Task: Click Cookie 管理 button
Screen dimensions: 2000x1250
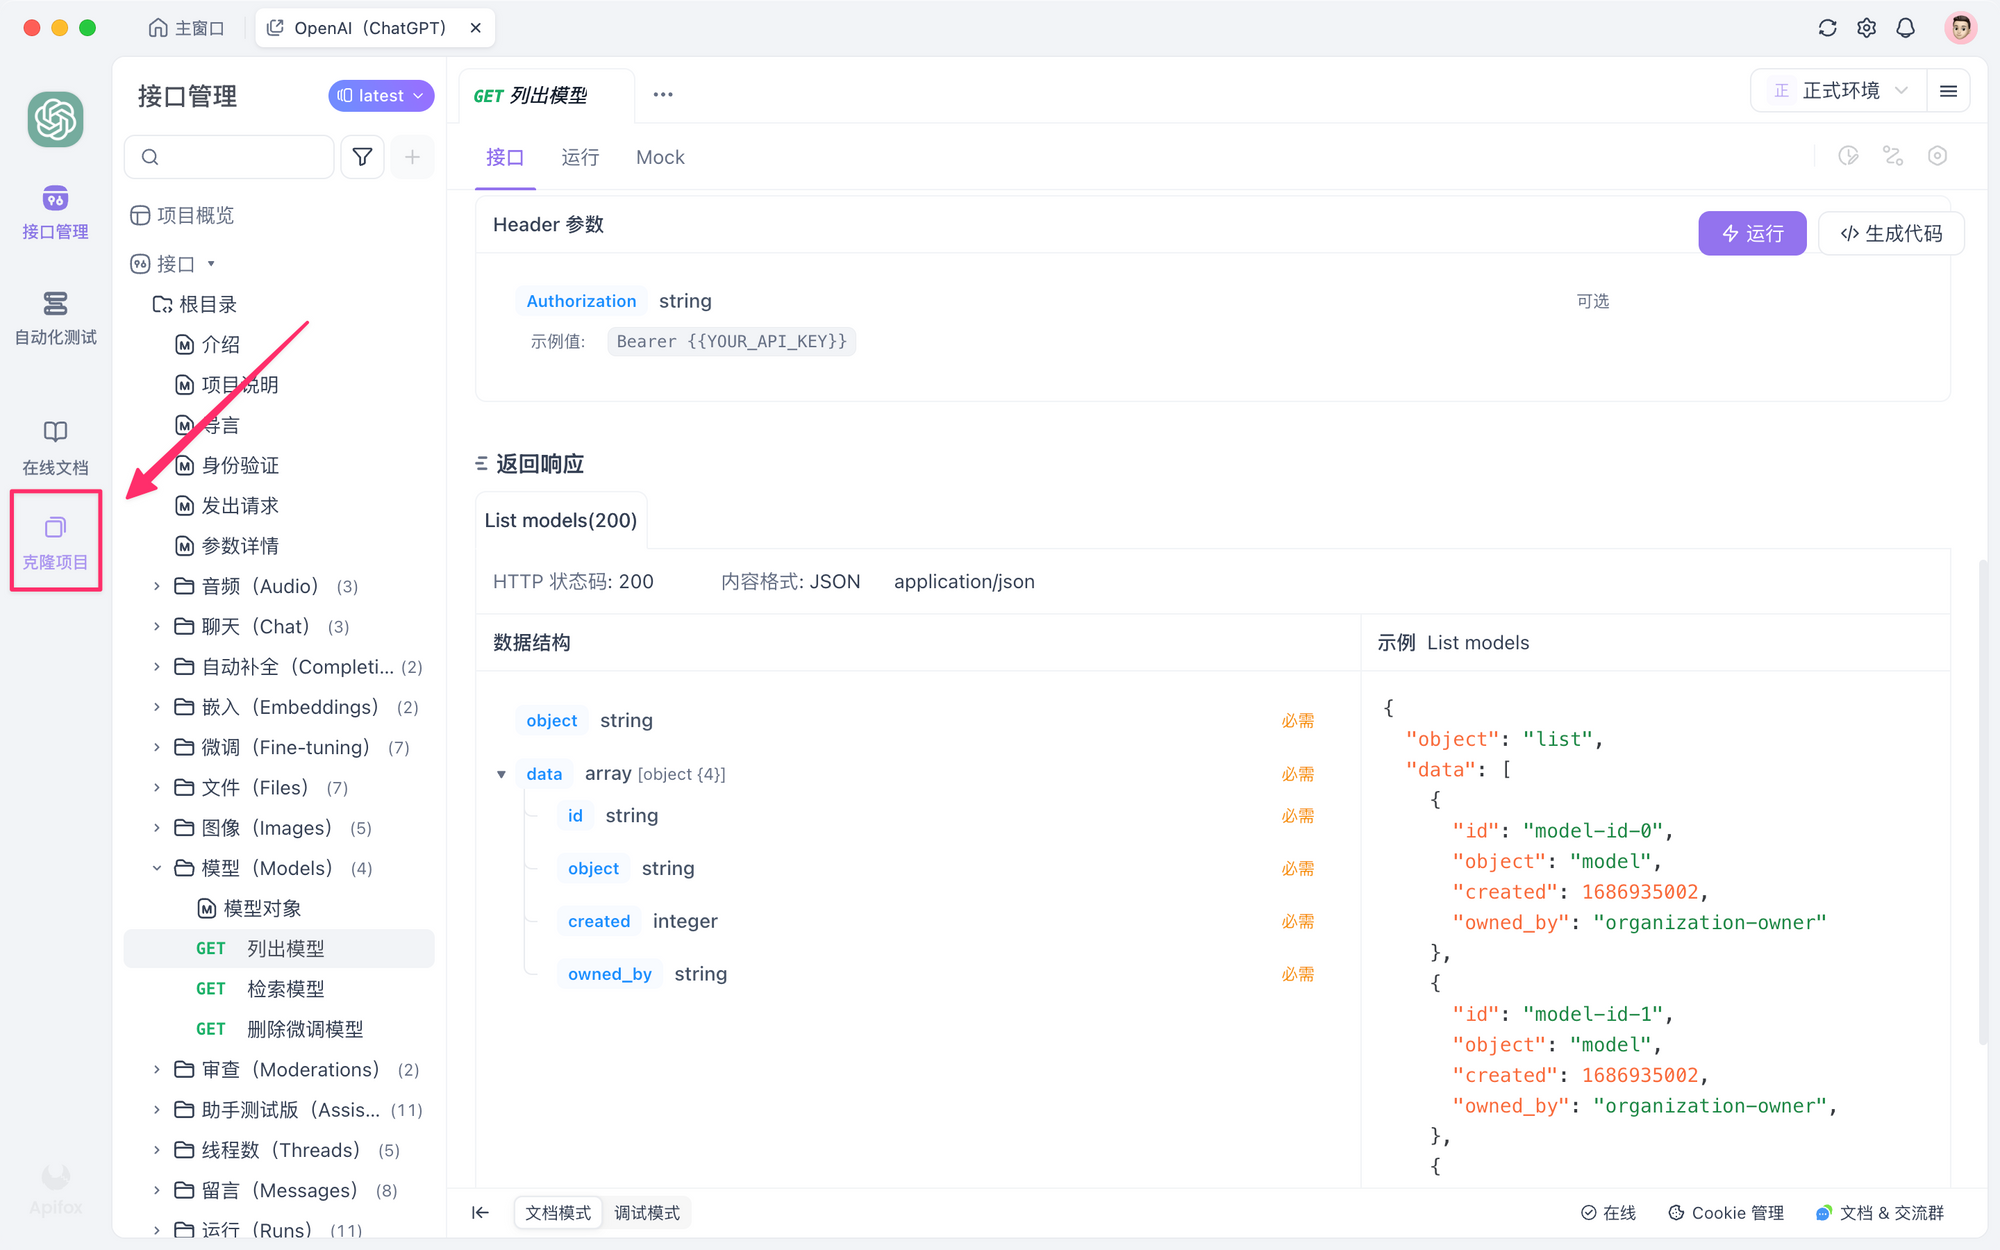Action: (1729, 1211)
